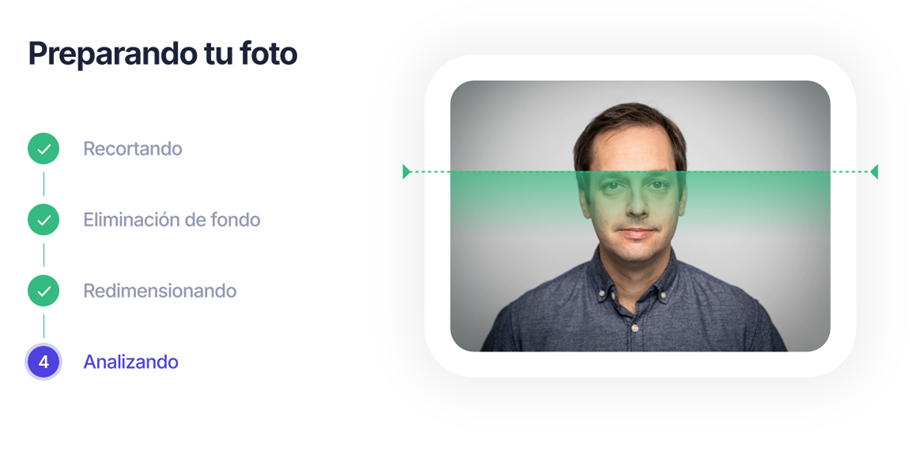
Task: Select the purple step 4 circle
Action: click(x=44, y=362)
